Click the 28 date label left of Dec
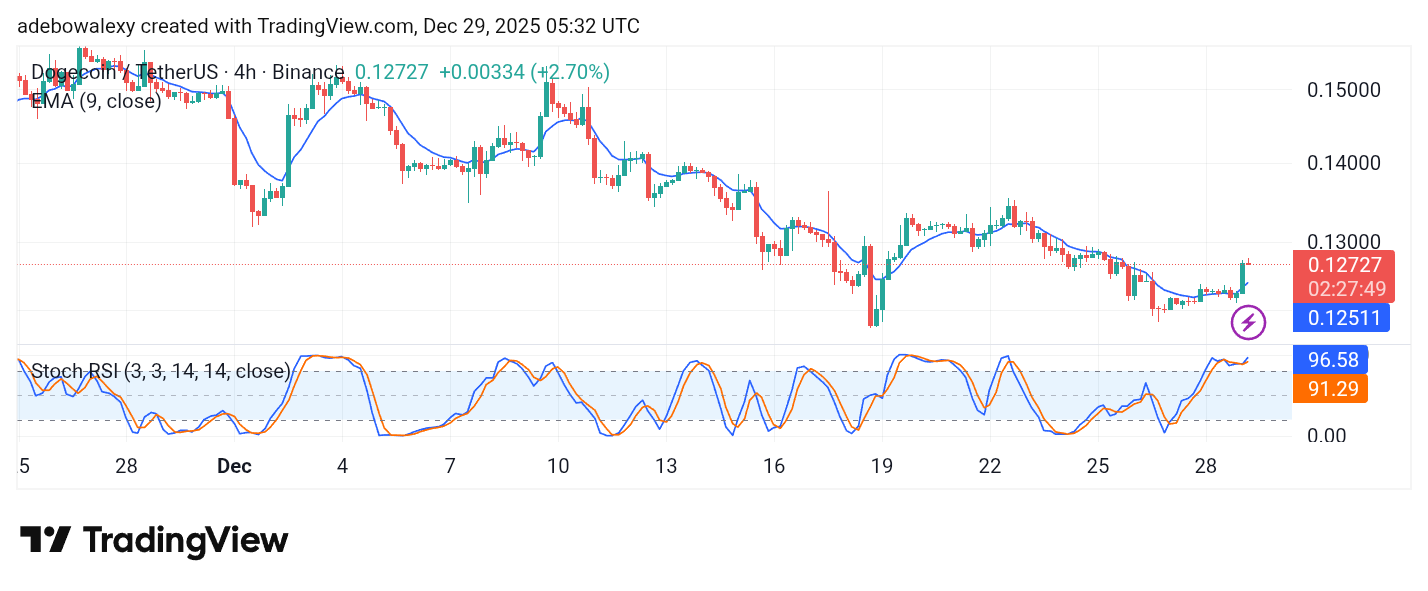Image resolution: width=1428 pixels, height=591 pixels. coord(126,466)
